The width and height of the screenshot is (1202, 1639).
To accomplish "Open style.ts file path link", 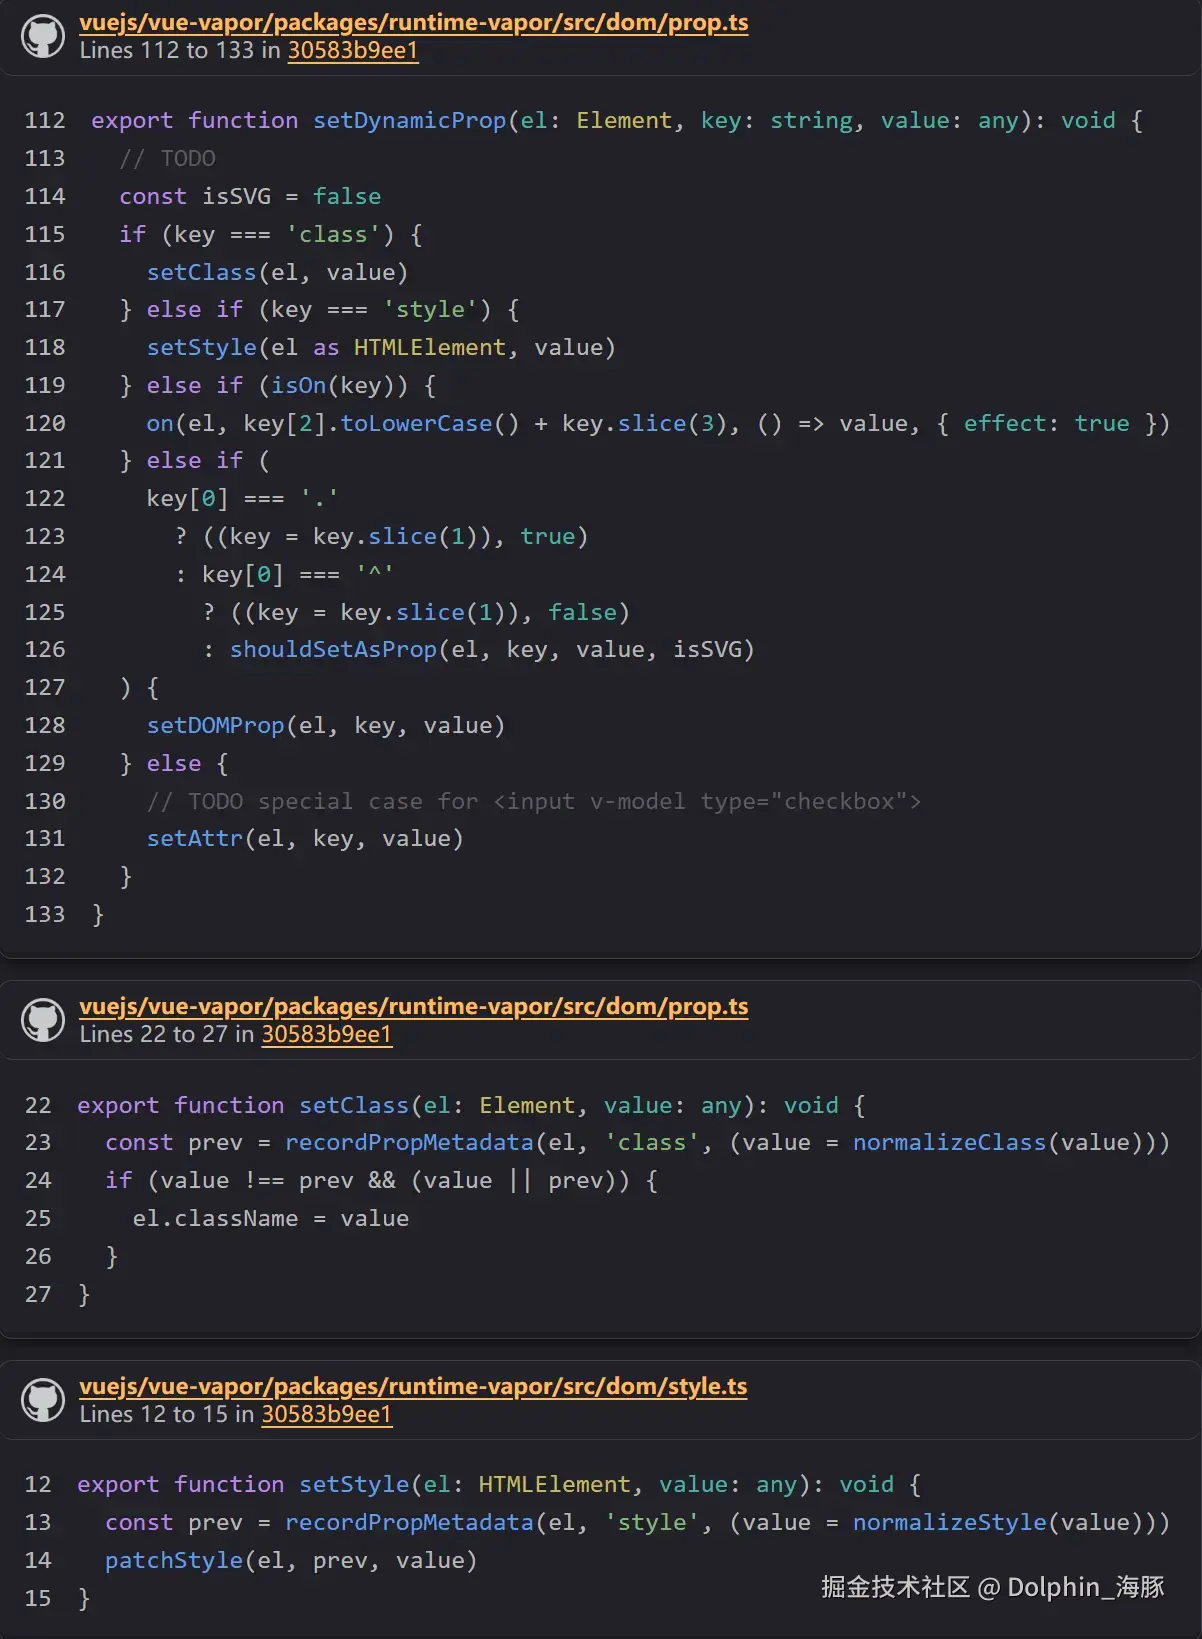I will 413,1386.
